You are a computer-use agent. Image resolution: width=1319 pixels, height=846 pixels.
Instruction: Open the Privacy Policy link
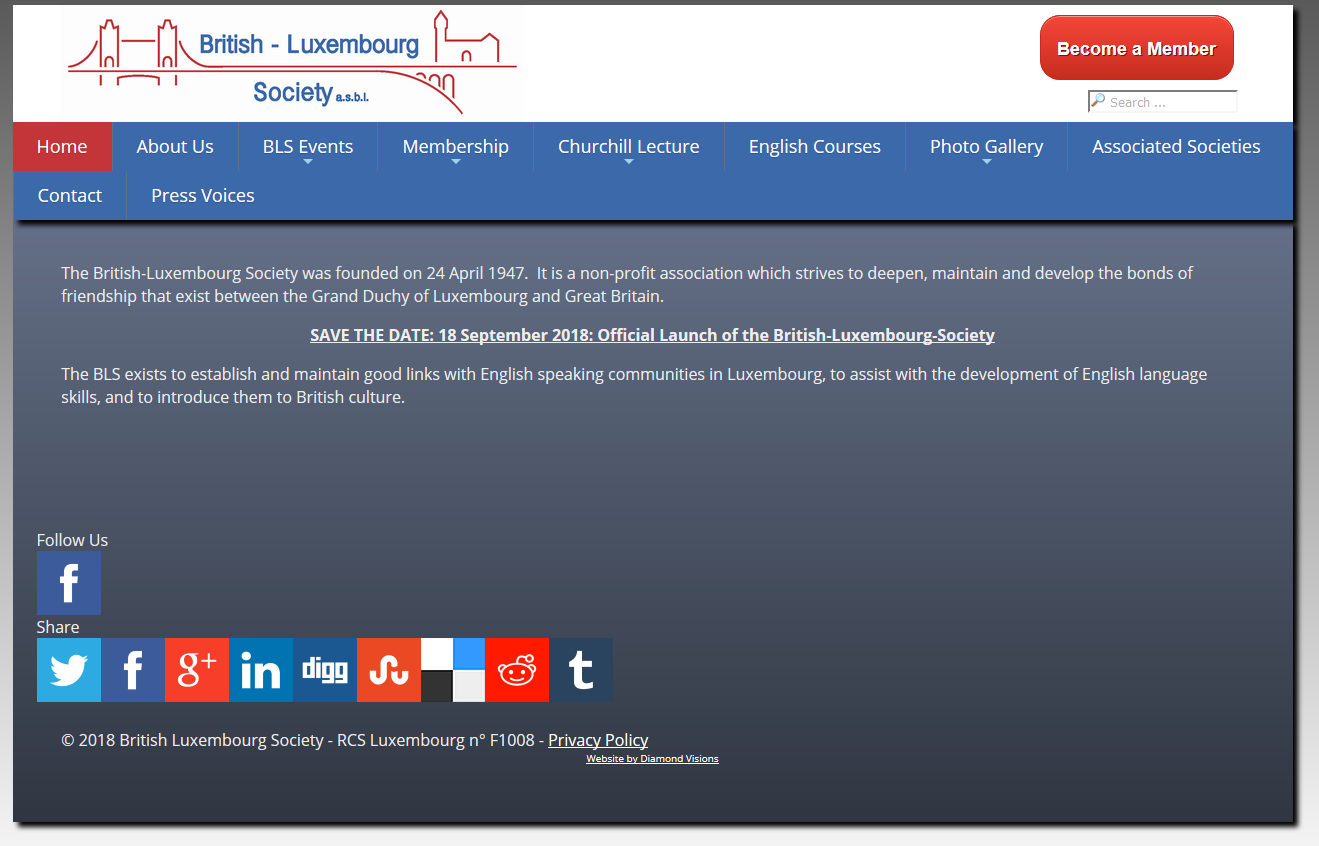598,740
